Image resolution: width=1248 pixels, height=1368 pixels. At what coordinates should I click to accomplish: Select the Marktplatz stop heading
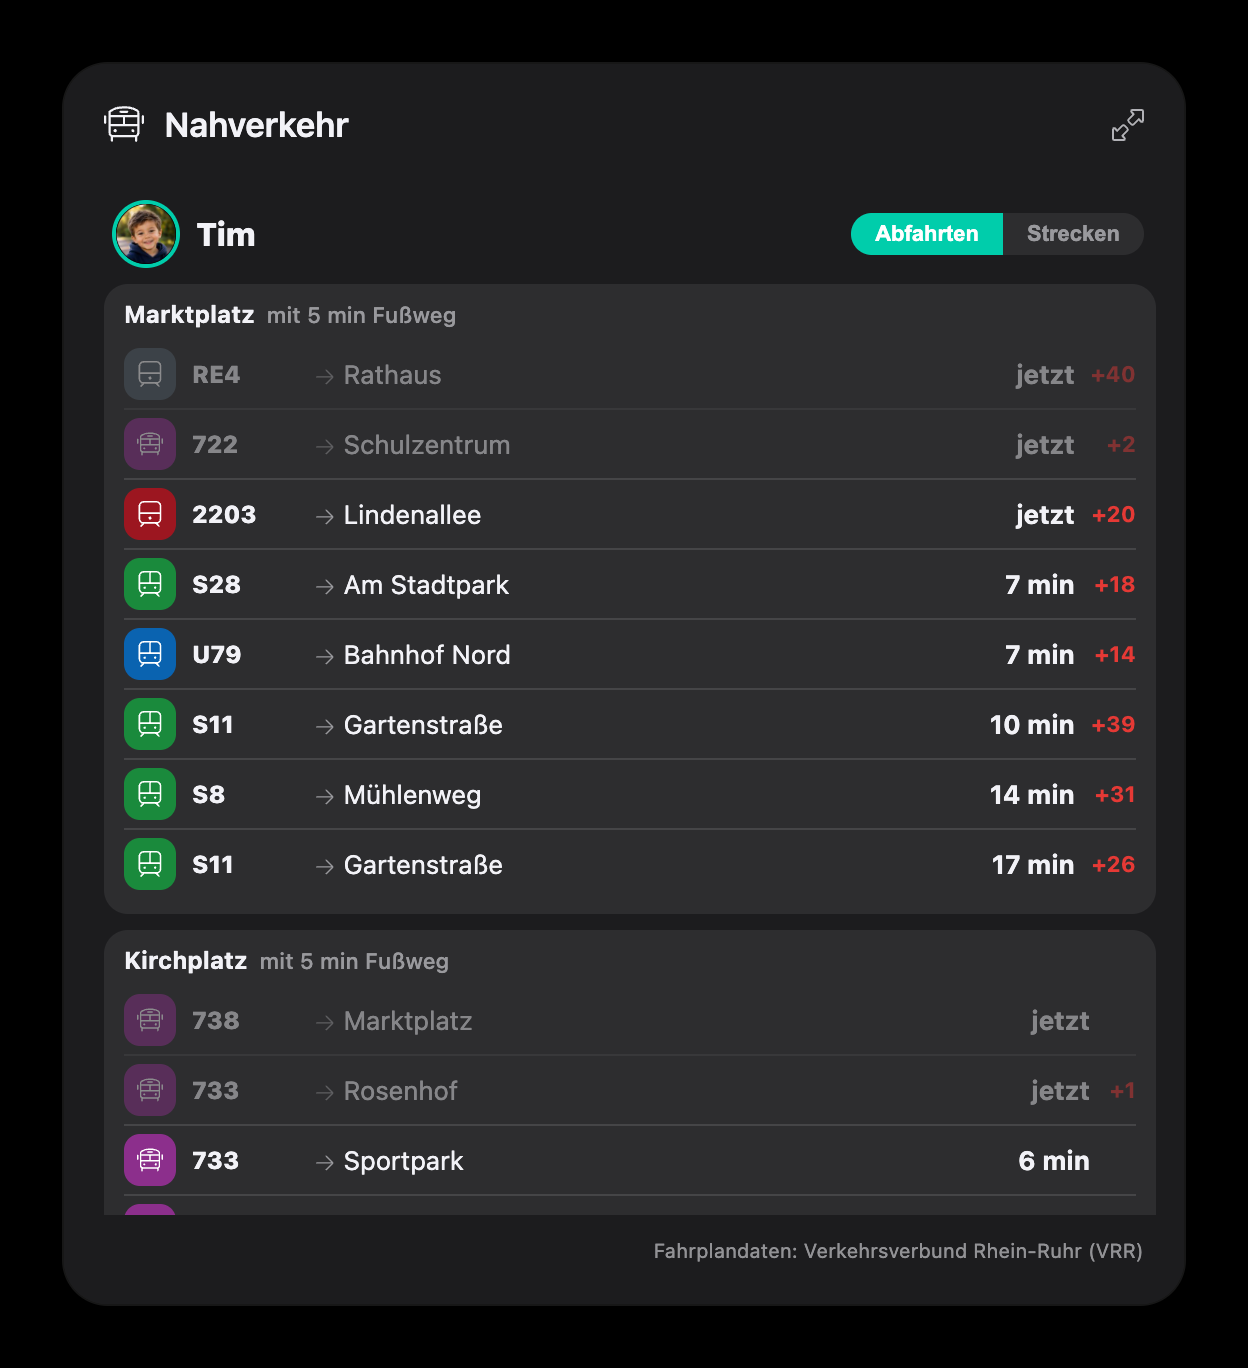(x=189, y=315)
